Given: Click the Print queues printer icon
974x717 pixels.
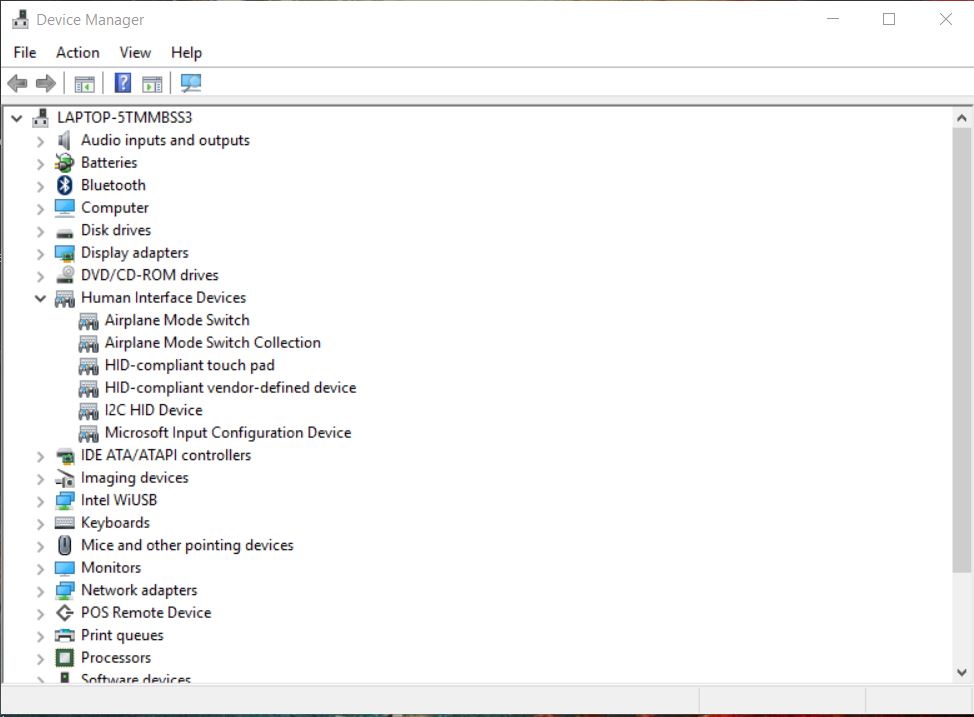Looking at the screenshot, I should (65, 636).
